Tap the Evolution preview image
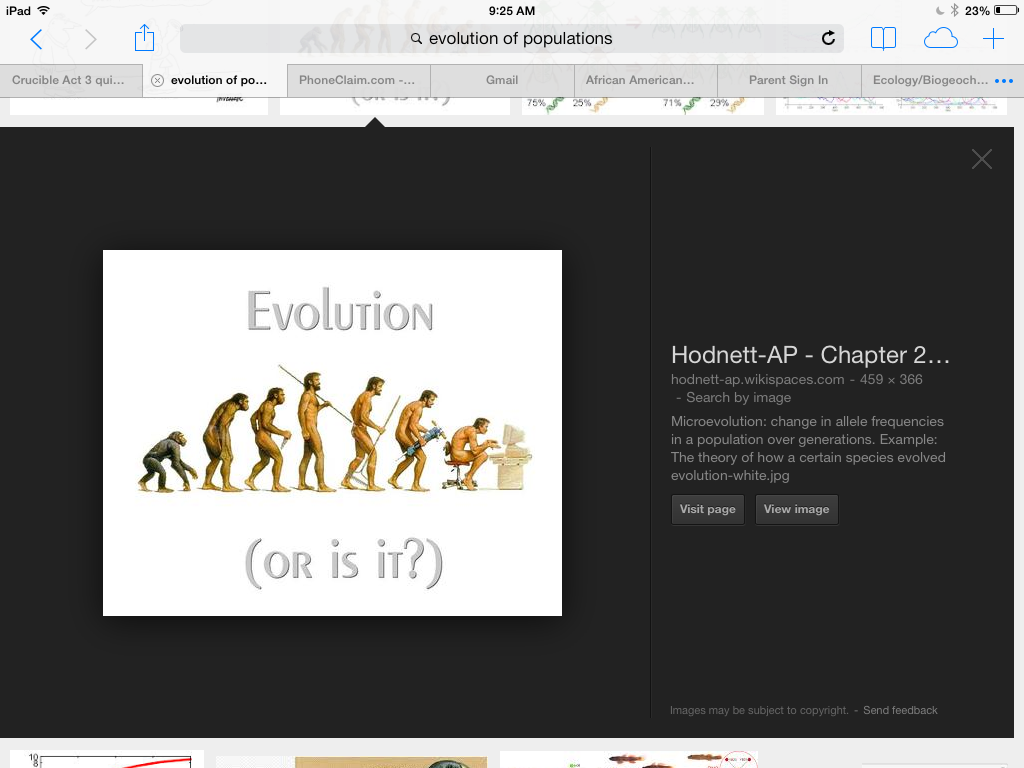 point(332,432)
